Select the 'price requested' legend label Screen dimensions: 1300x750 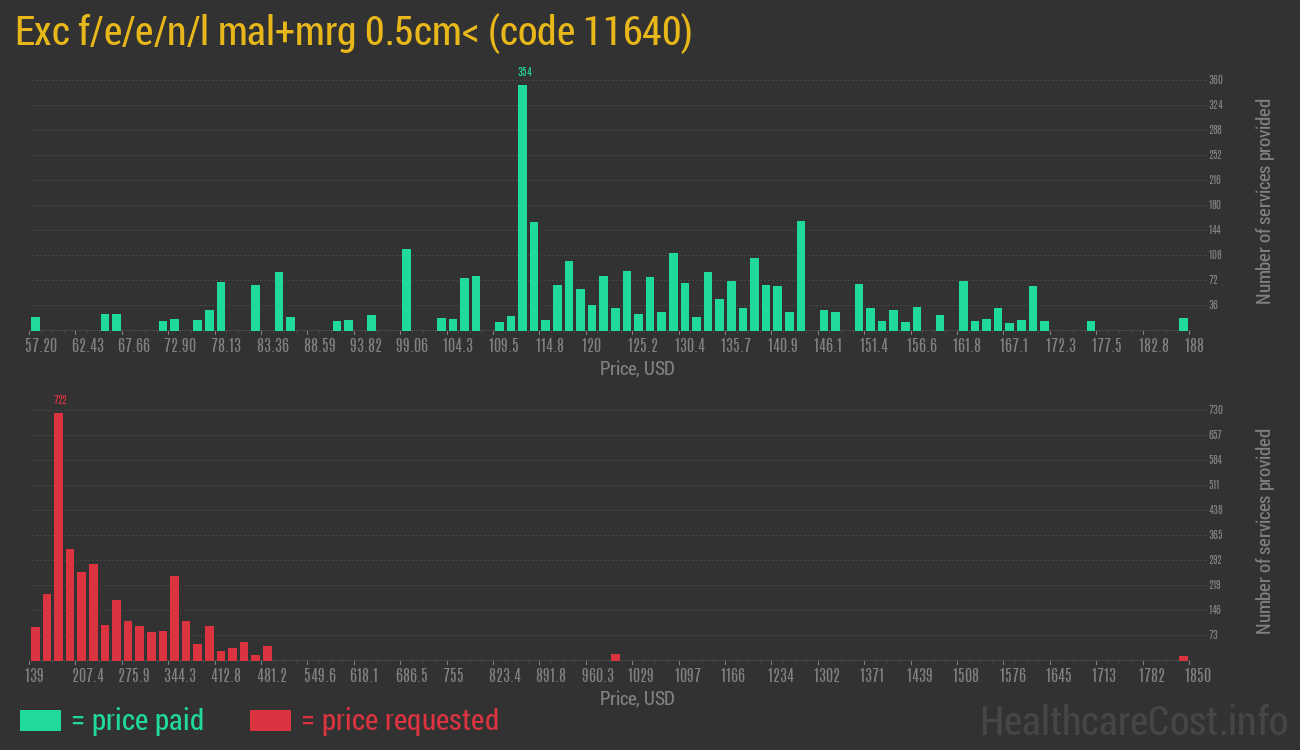pos(399,720)
